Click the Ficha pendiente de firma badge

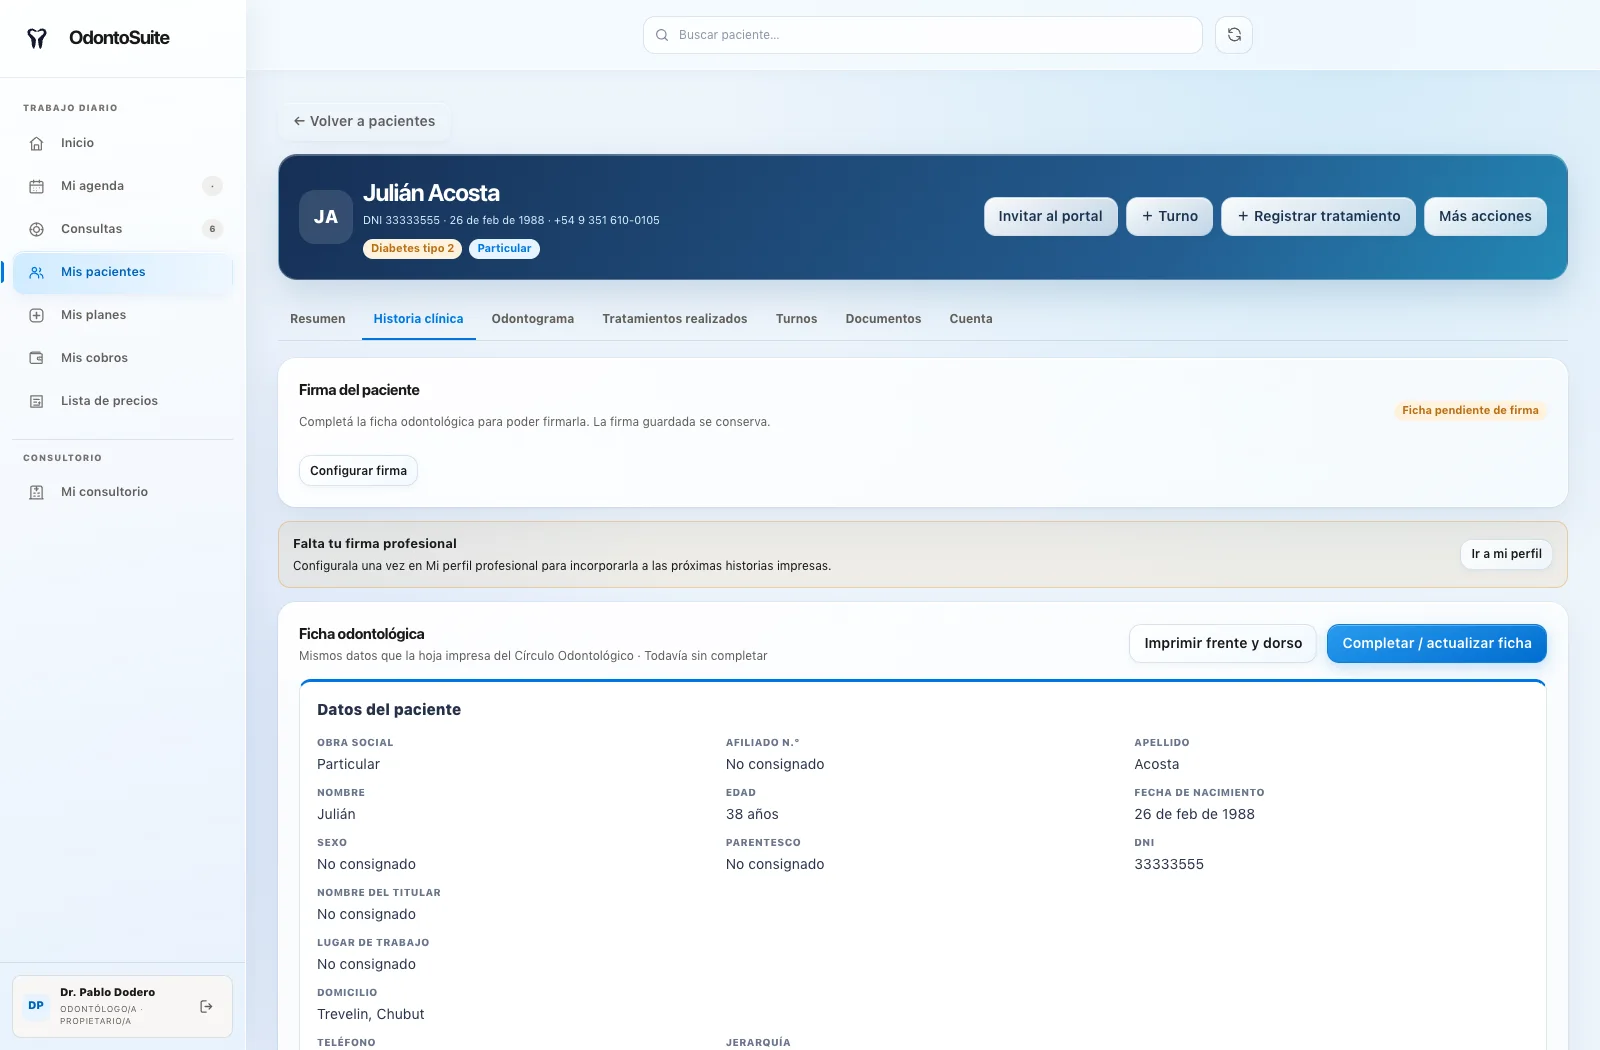(x=1470, y=411)
